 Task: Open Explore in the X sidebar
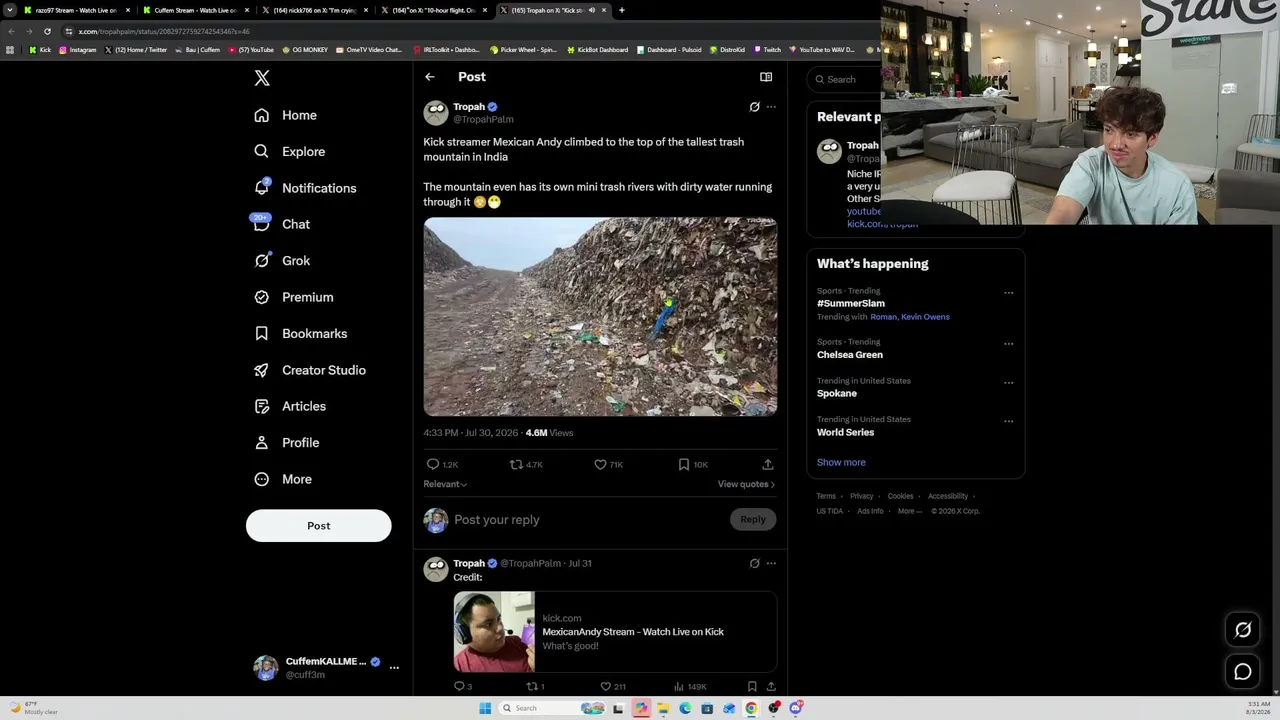(x=290, y=151)
